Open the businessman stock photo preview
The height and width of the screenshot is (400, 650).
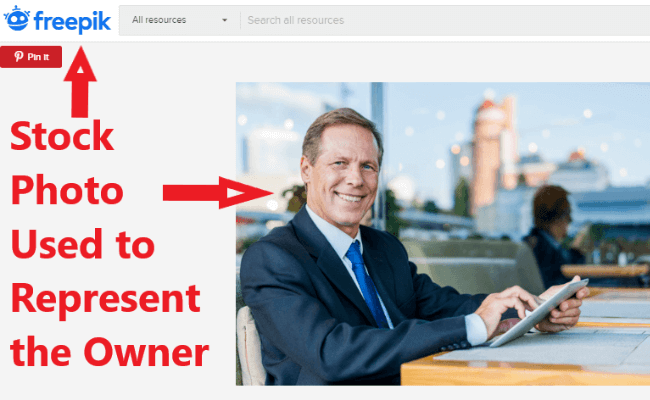443,234
